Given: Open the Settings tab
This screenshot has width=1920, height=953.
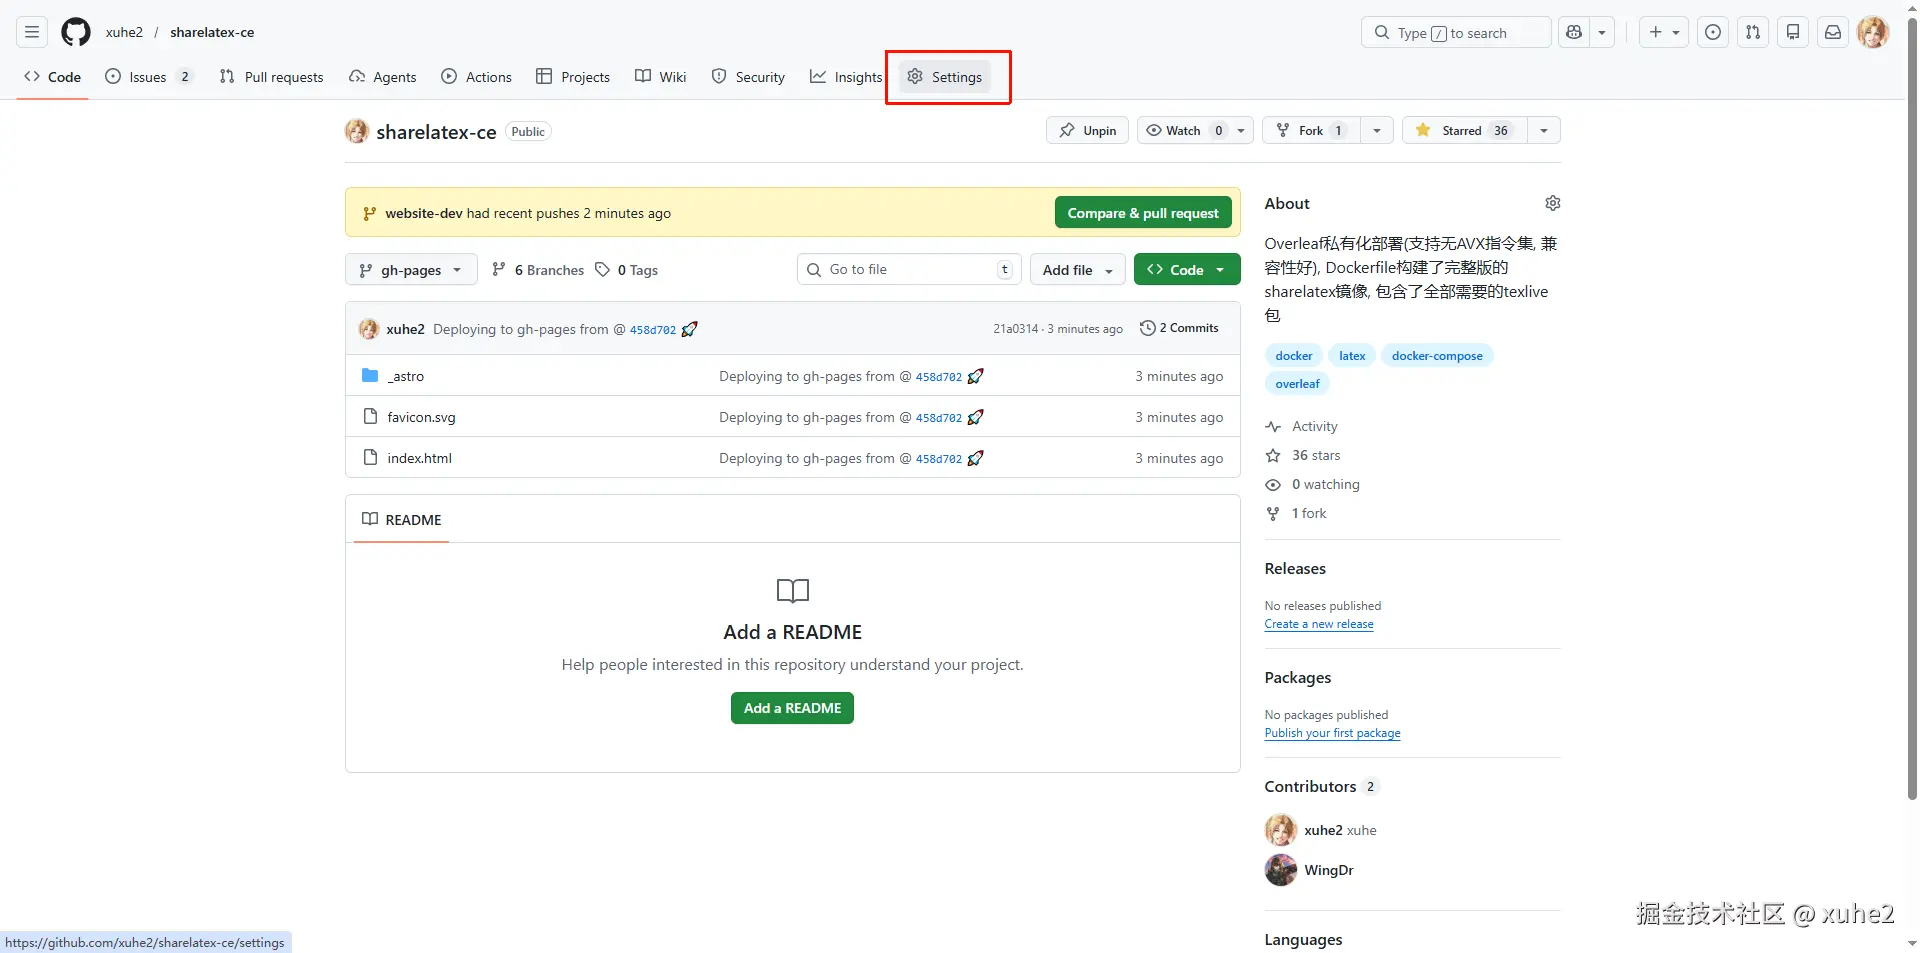Looking at the screenshot, I should 945,77.
